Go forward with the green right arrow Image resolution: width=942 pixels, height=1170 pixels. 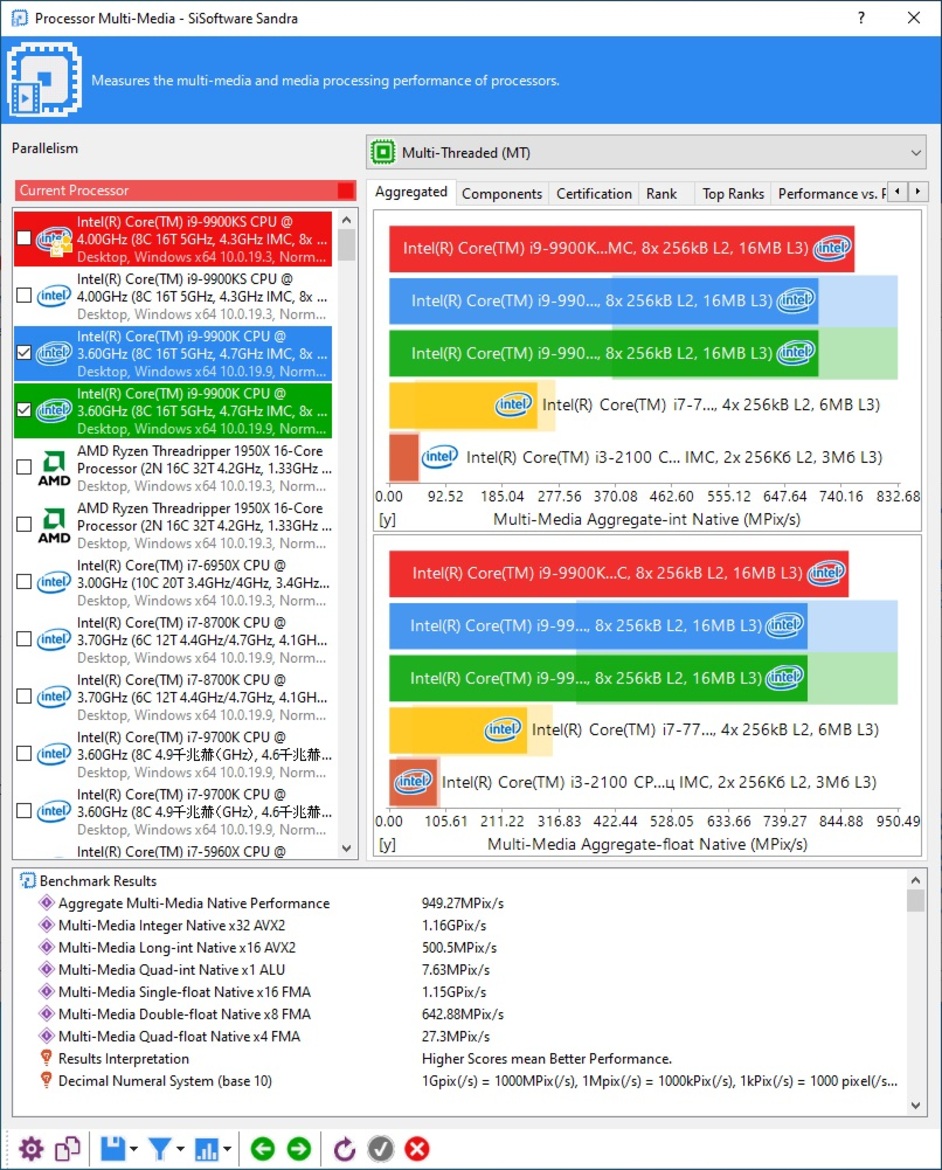pyautogui.click(x=299, y=1148)
